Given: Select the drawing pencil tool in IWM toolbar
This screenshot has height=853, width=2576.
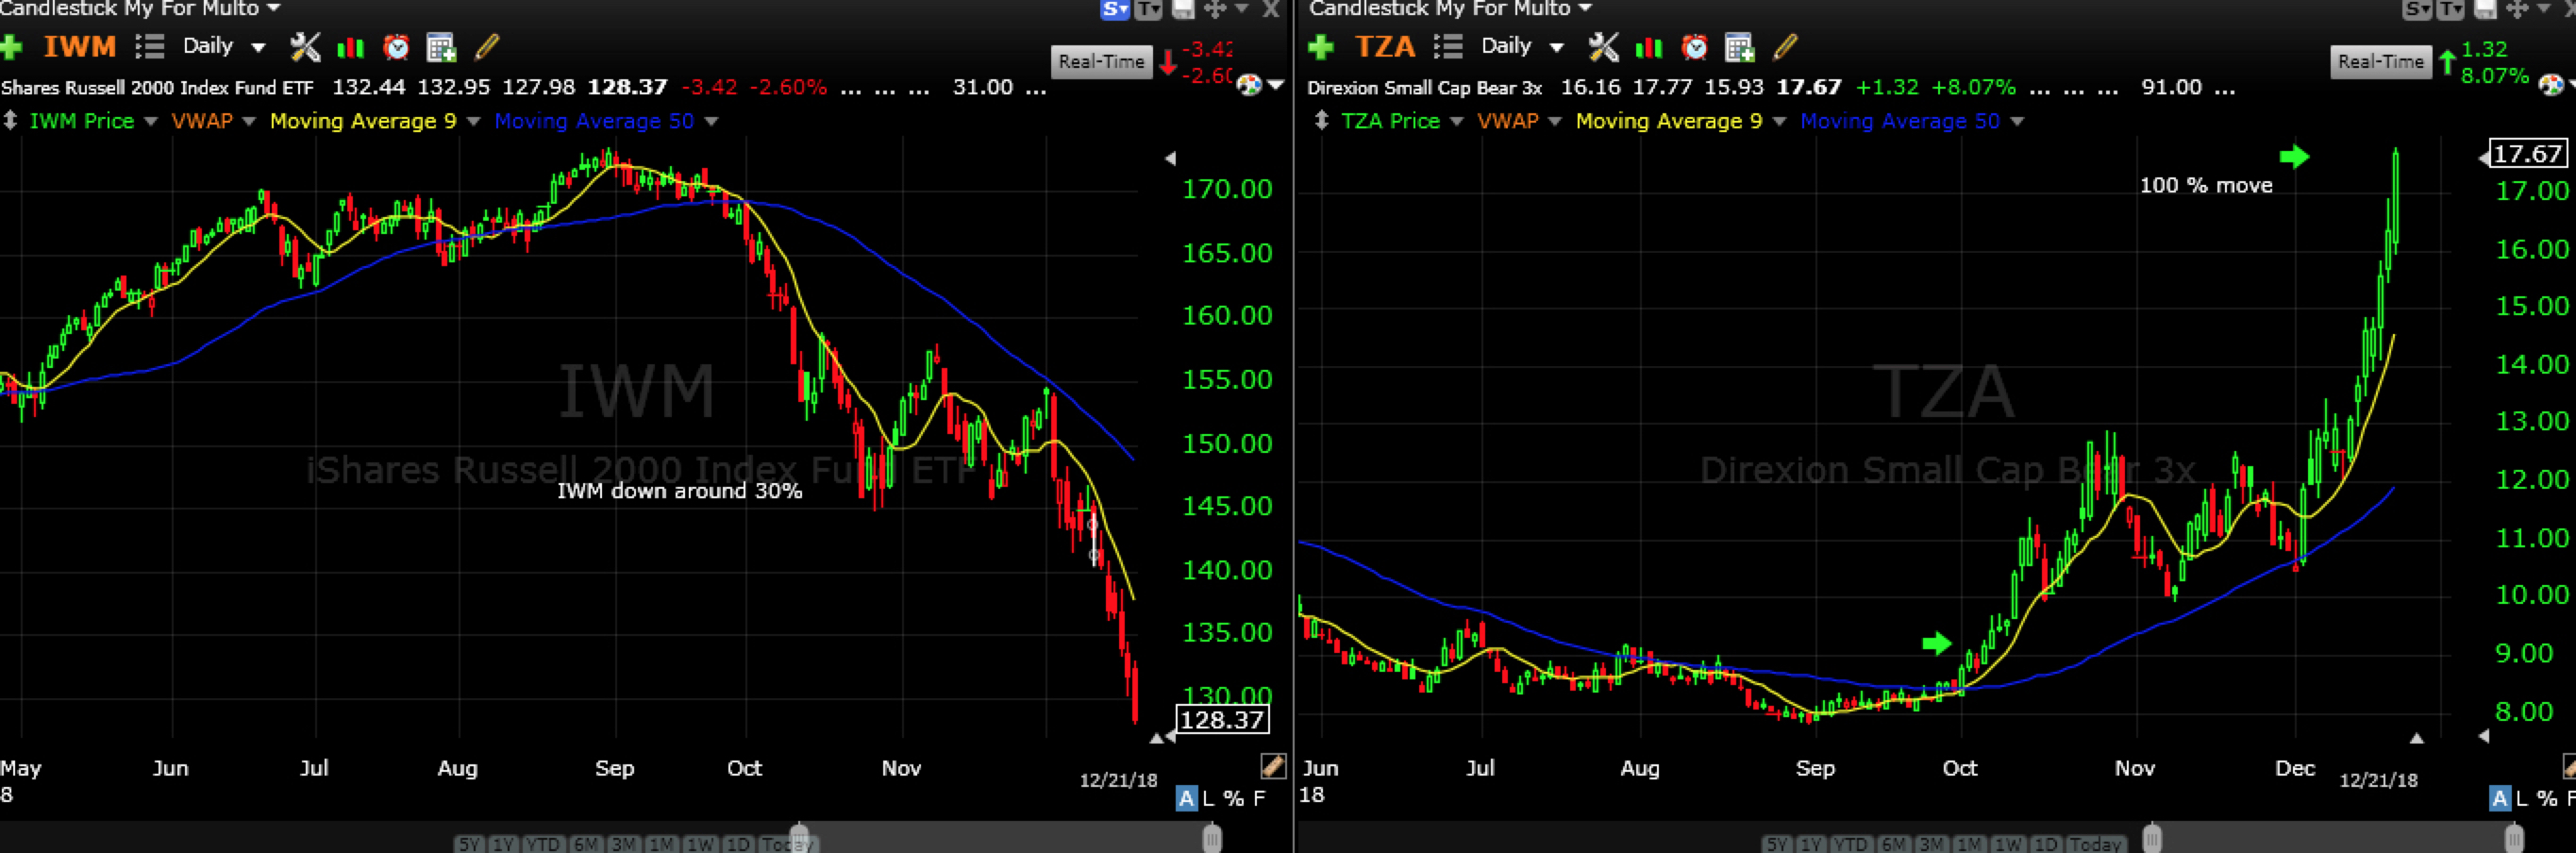Looking at the screenshot, I should (x=487, y=46).
